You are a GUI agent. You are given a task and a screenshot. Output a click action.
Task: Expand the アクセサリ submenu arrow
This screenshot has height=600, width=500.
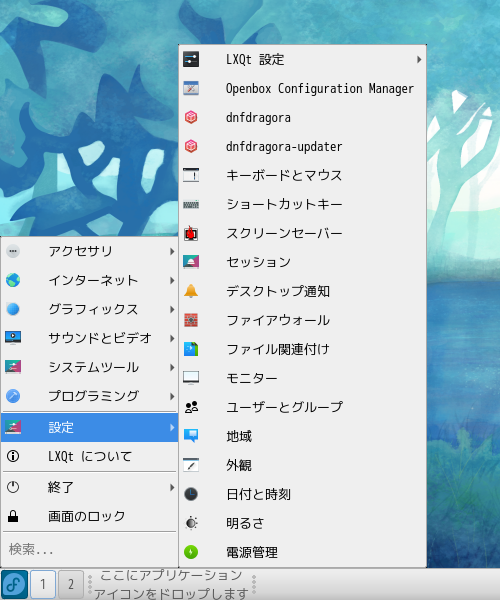coord(172,251)
